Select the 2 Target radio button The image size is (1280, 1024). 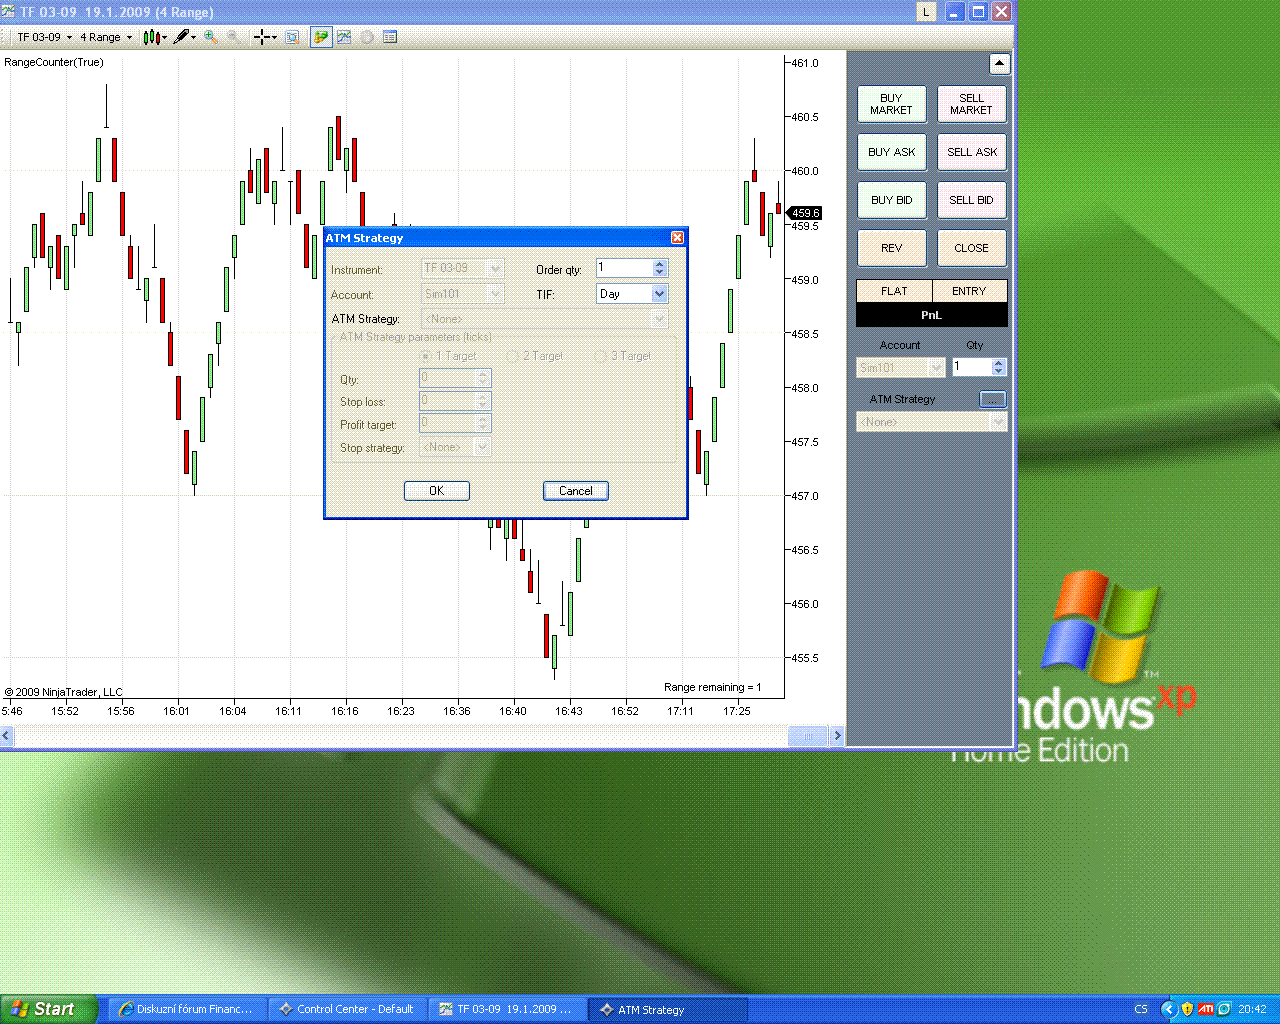(x=513, y=356)
